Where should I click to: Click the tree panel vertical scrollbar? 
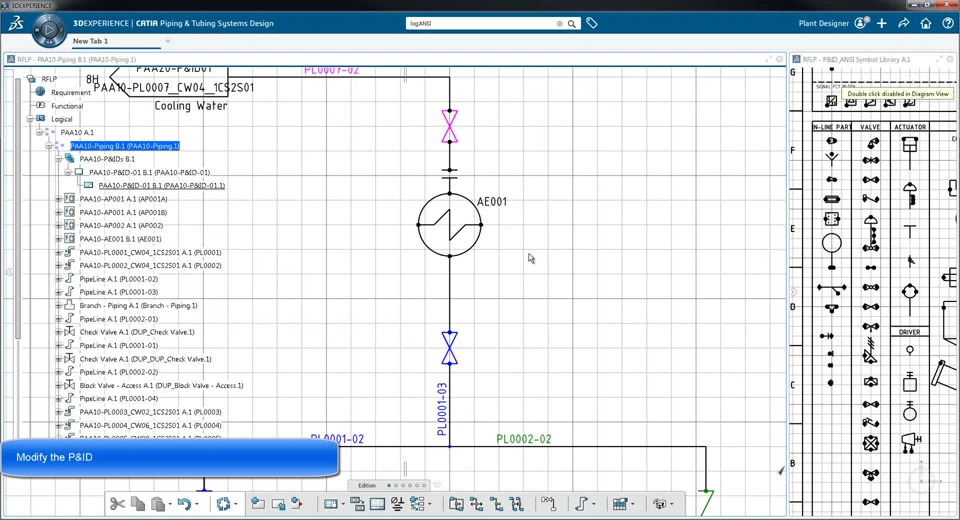(x=18, y=208)
